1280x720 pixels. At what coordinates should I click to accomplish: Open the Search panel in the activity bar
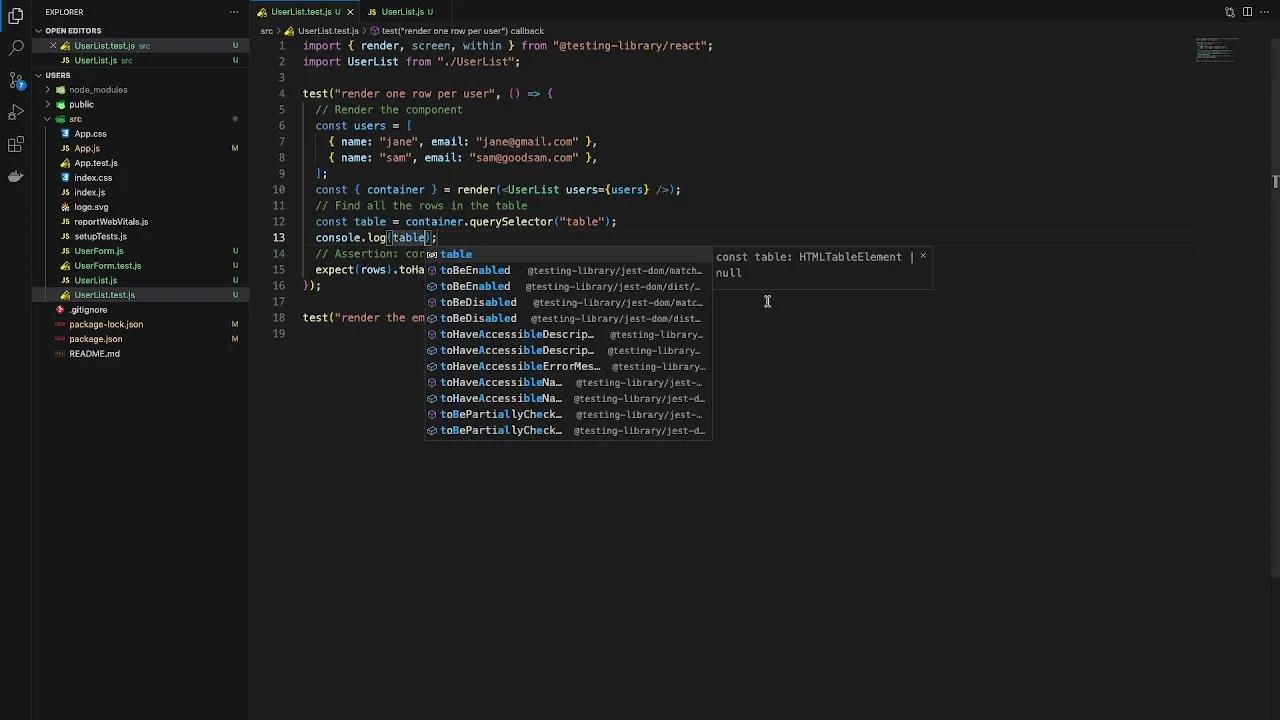pos(15,46)
